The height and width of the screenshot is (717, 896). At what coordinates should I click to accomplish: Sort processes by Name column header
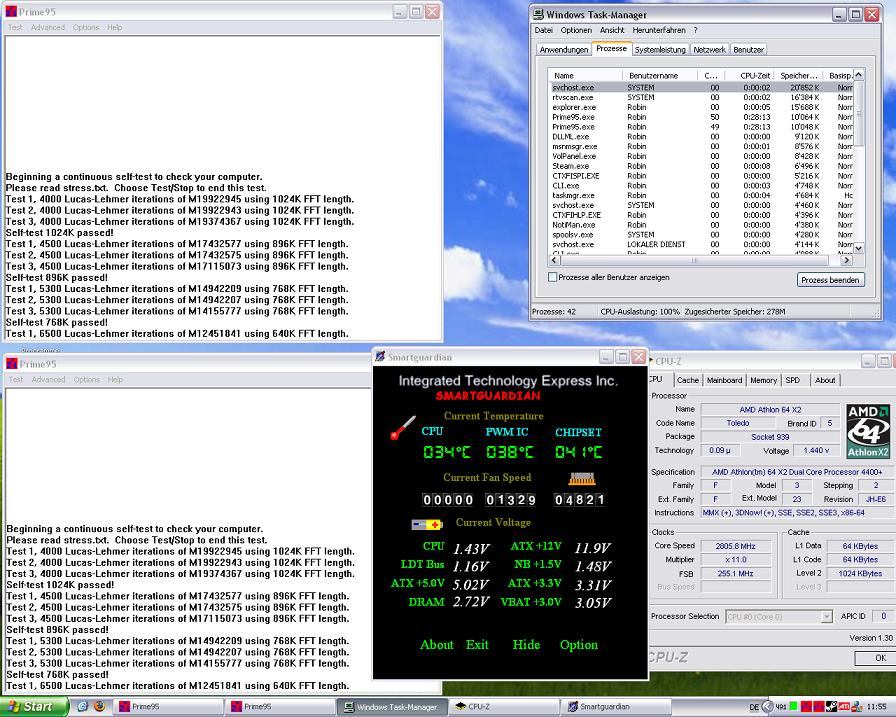[585, 75]
